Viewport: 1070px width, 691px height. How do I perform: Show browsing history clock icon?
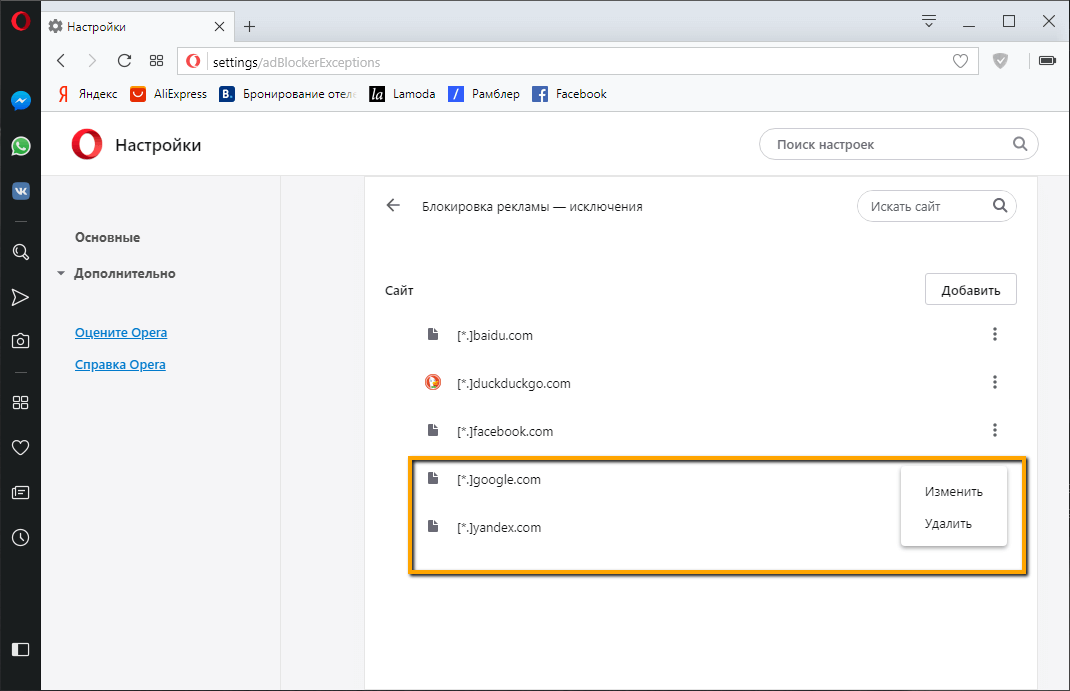pos(20,538)
